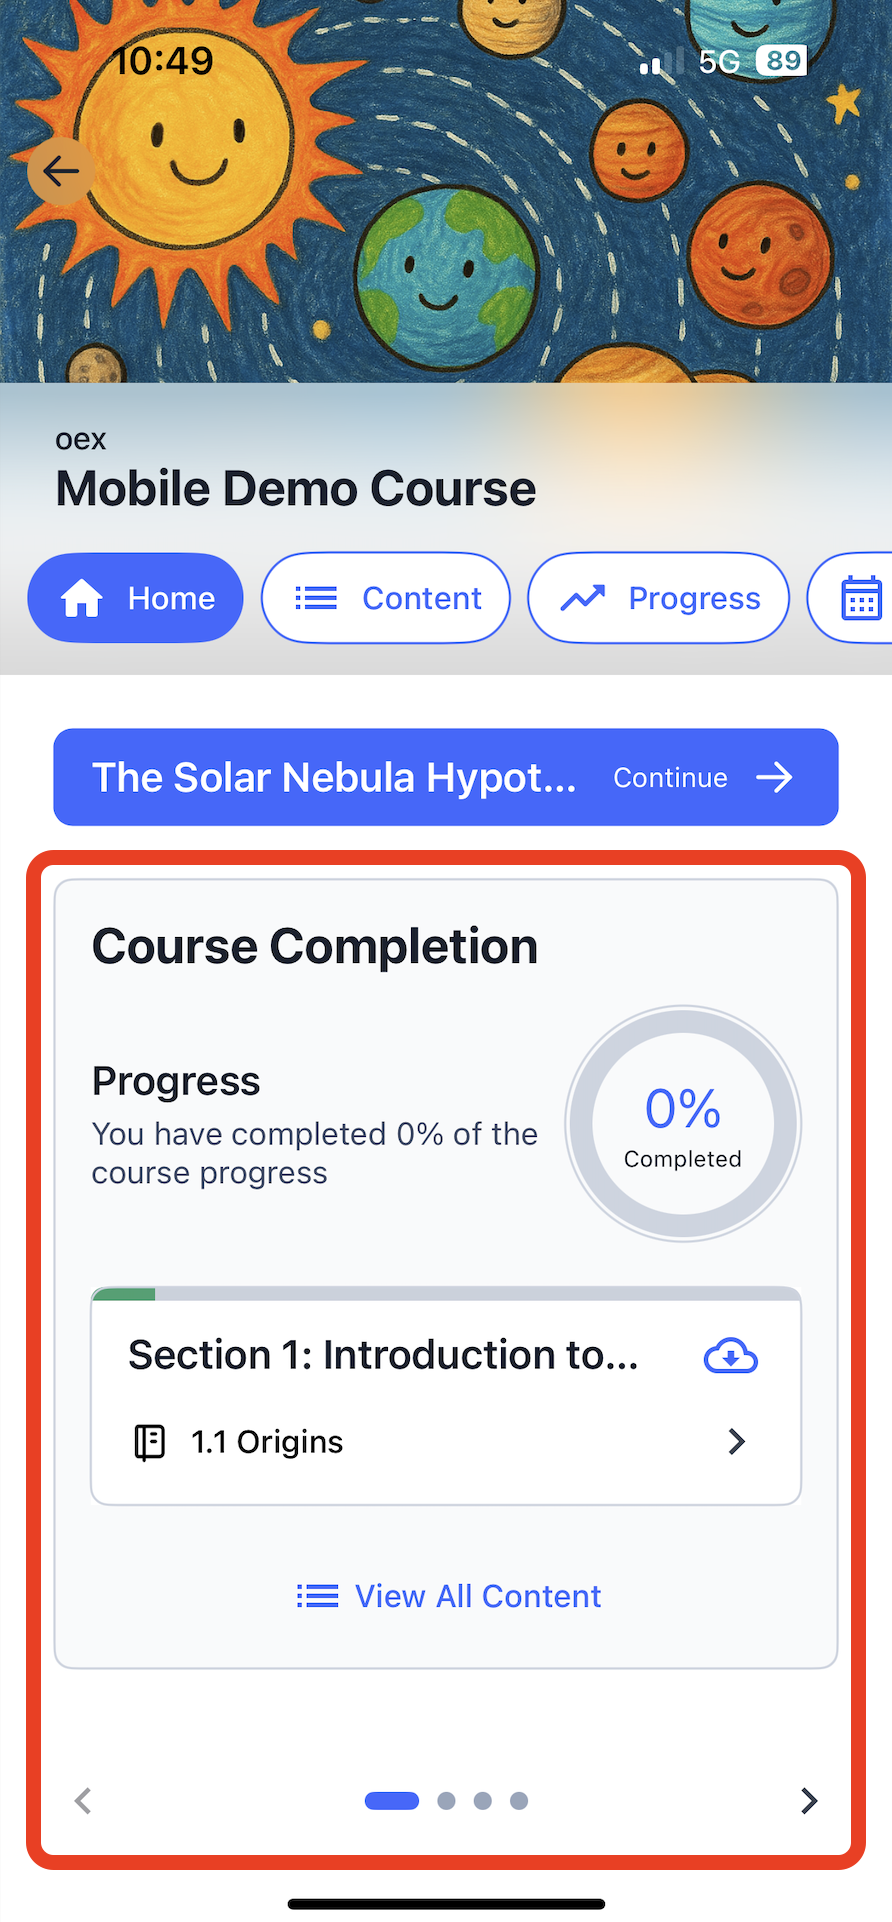Jump to the third carousel page dot
The height and width of the screenshot is (1922, 892).
click(482, 1801)
